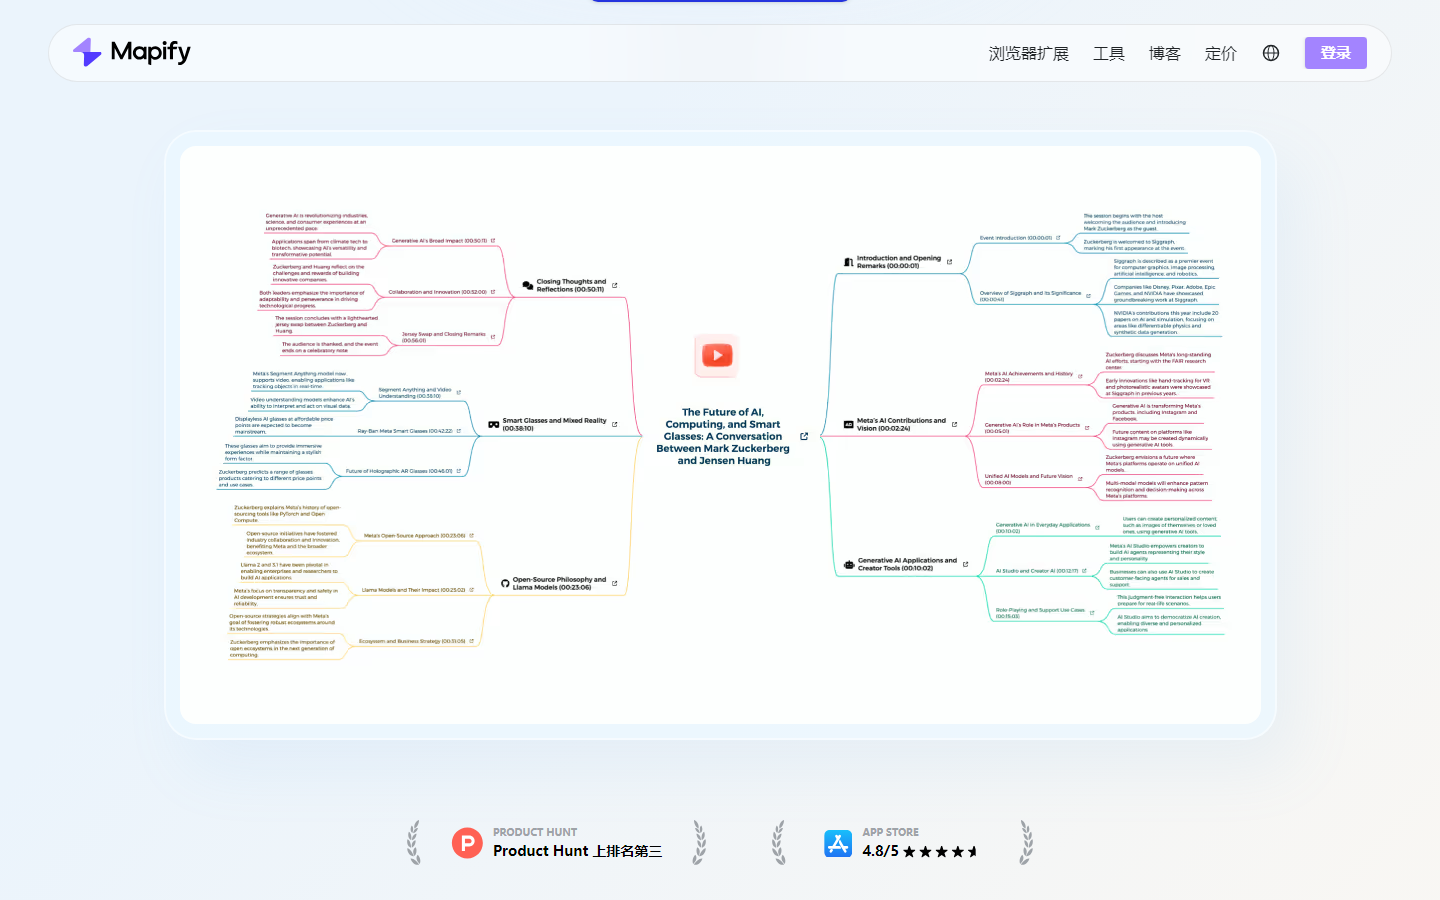Click the 'AI Studio and Creator AI' subnode
The width and height of the screenshot is (1440, 900).
[1037, 571]
